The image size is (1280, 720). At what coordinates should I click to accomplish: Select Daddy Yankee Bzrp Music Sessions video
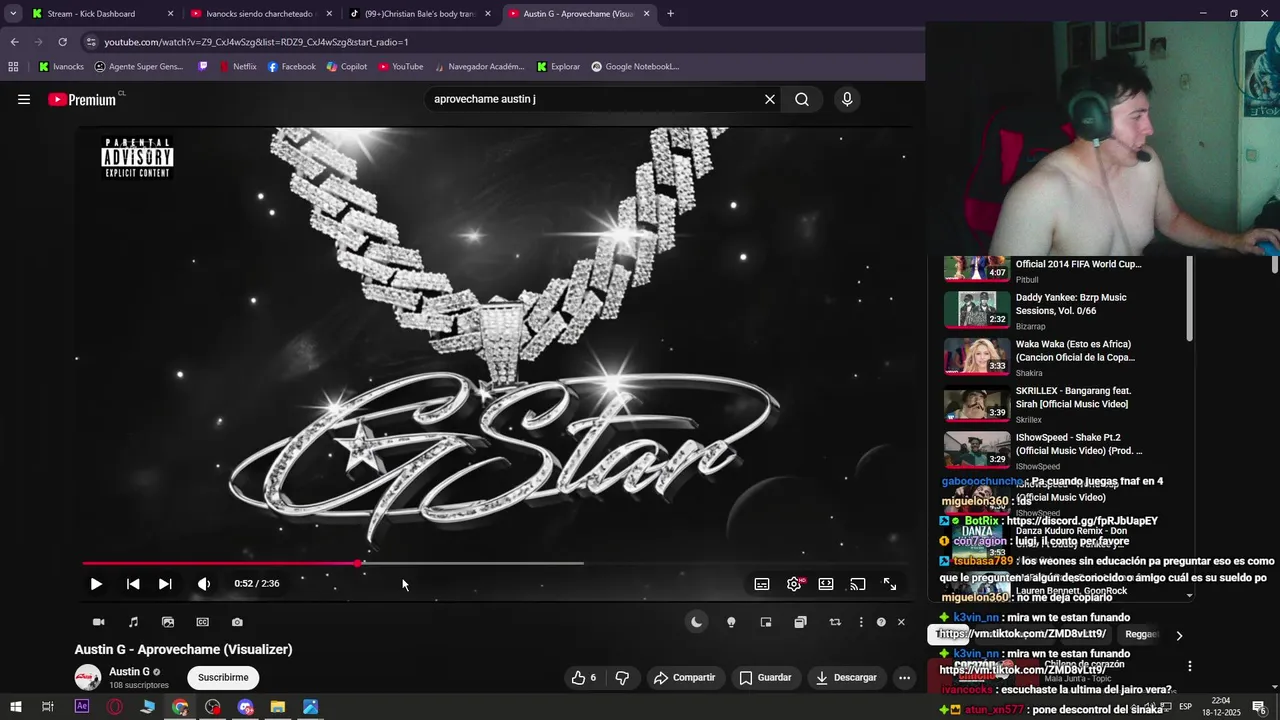point(1060,309)
